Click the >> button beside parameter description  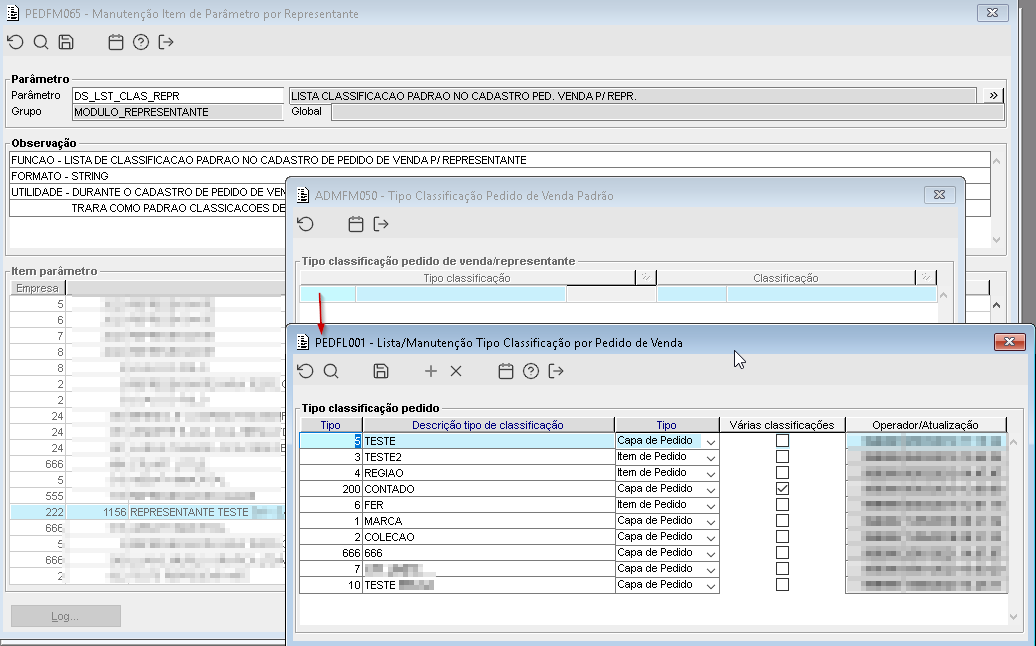point(993,96)
